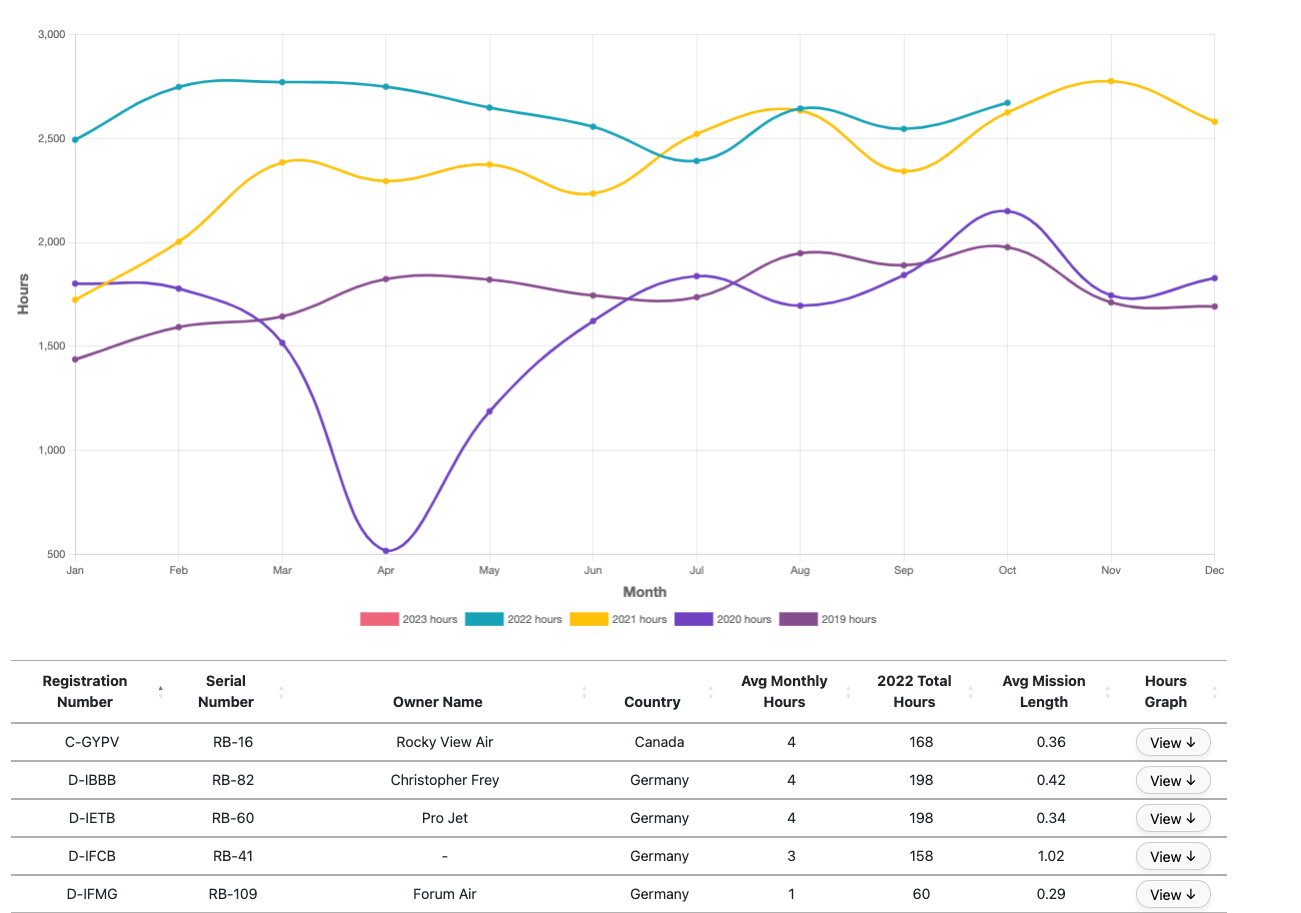Select the 2021 hours November data point
Viewport: 1301px width, 913px height.
pos(1111,81)
